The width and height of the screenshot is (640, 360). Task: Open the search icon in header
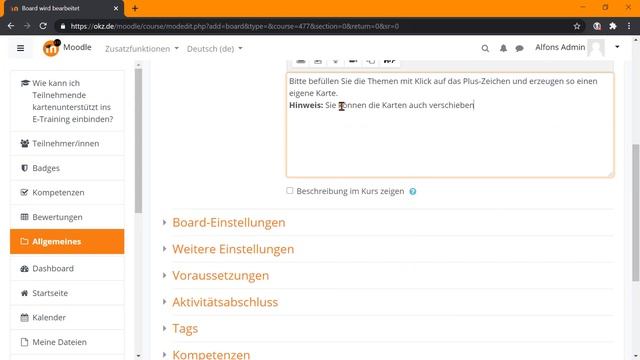[485, 49]
